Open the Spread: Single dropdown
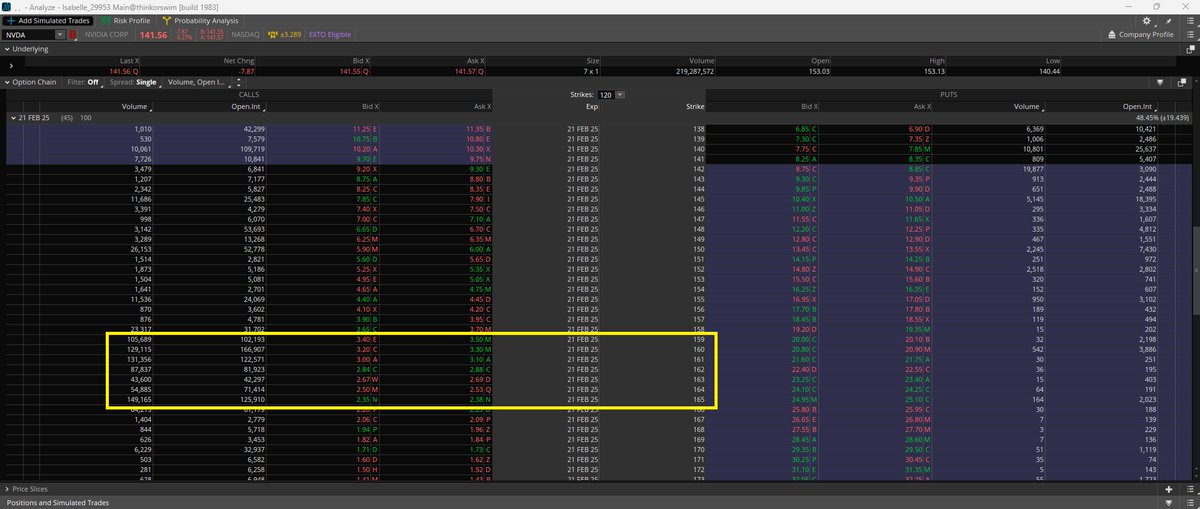The image size is (1200, 509). 136,82
